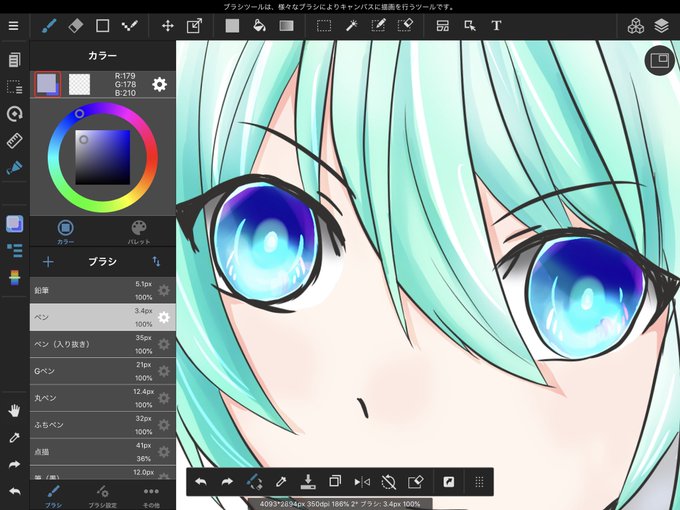680x510 pixels.
Task: Switch to the カラー tab
Action: point(65,232)
